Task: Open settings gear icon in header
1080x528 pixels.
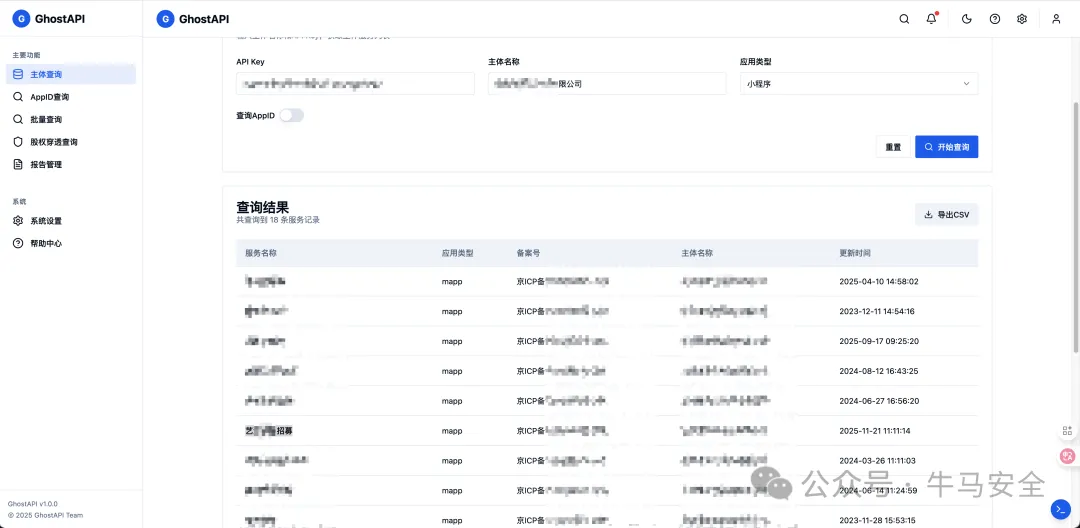Action: (x=1022, y=19)
